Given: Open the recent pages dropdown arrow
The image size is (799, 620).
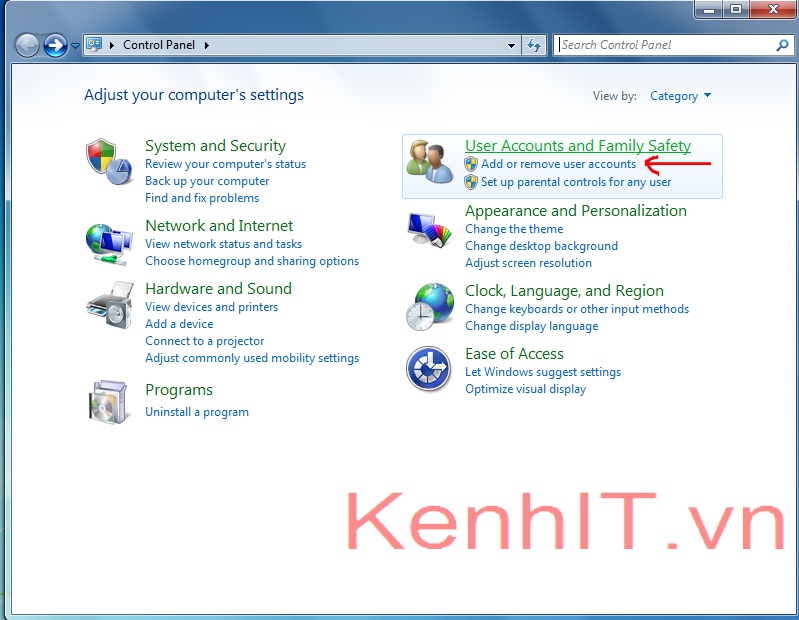Looking at the screenshot, I should 75,46.
